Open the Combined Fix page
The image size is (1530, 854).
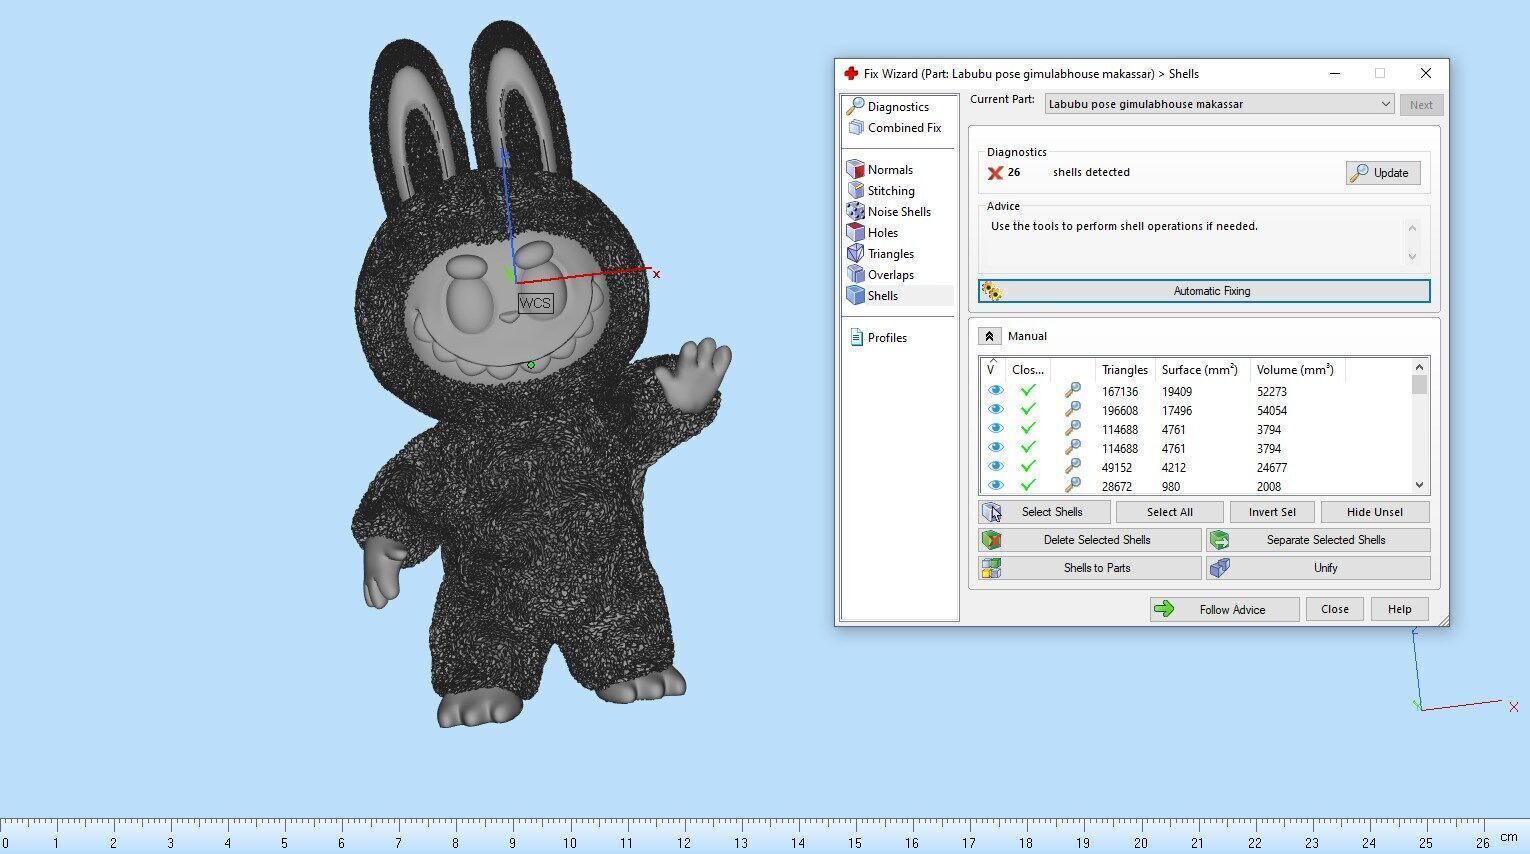(897, 128)
